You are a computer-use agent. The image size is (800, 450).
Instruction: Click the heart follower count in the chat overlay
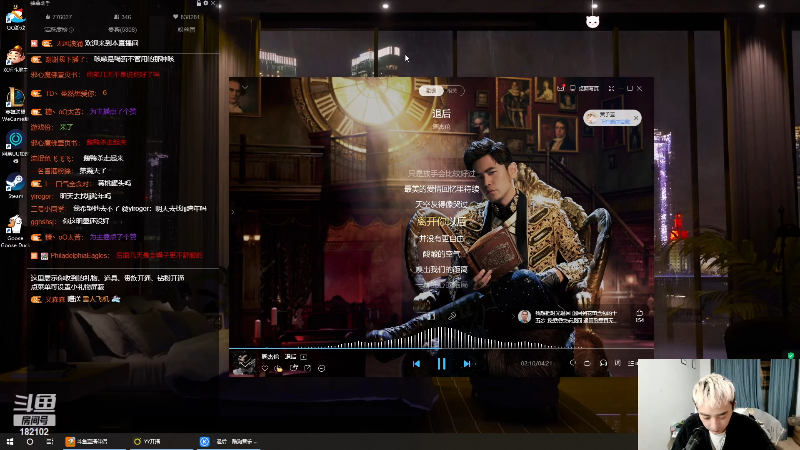[186, 17]
